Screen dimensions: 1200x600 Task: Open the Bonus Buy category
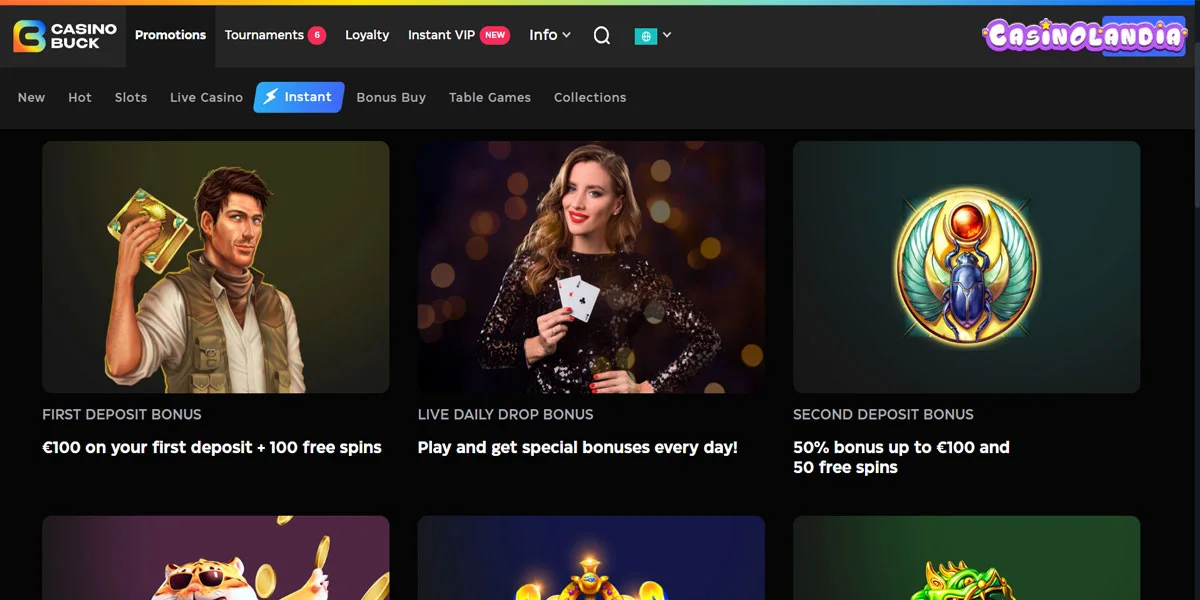point(391,97)
